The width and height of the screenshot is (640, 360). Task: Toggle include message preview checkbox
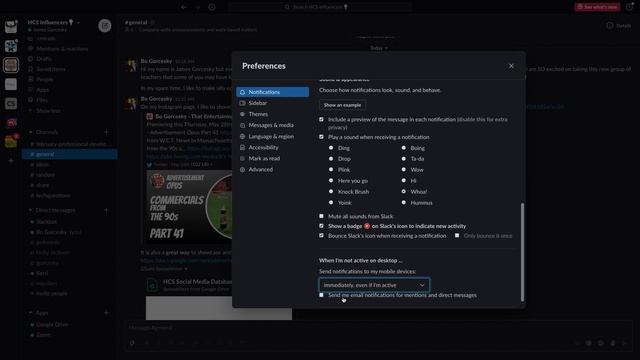tap(321, 119)
